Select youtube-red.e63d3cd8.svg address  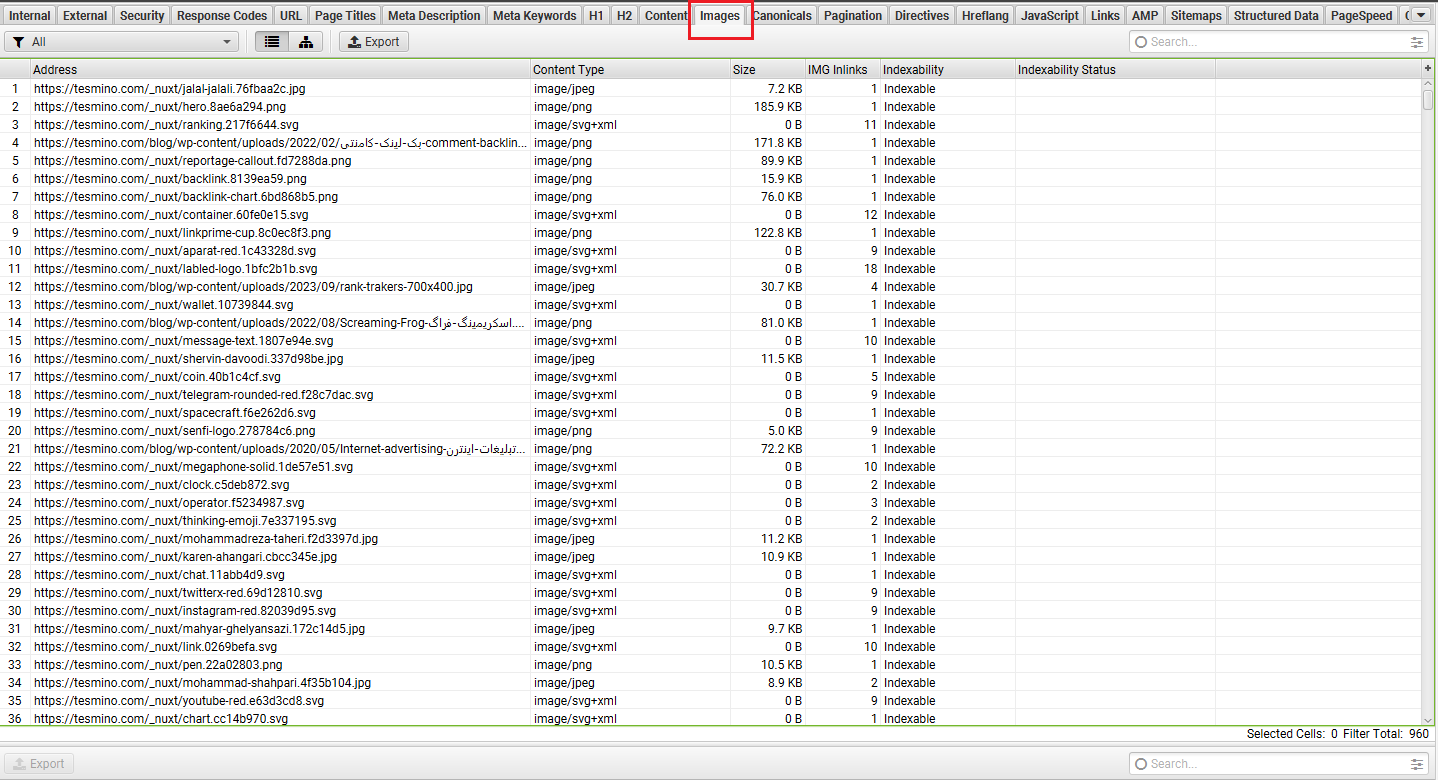(179, 701)
